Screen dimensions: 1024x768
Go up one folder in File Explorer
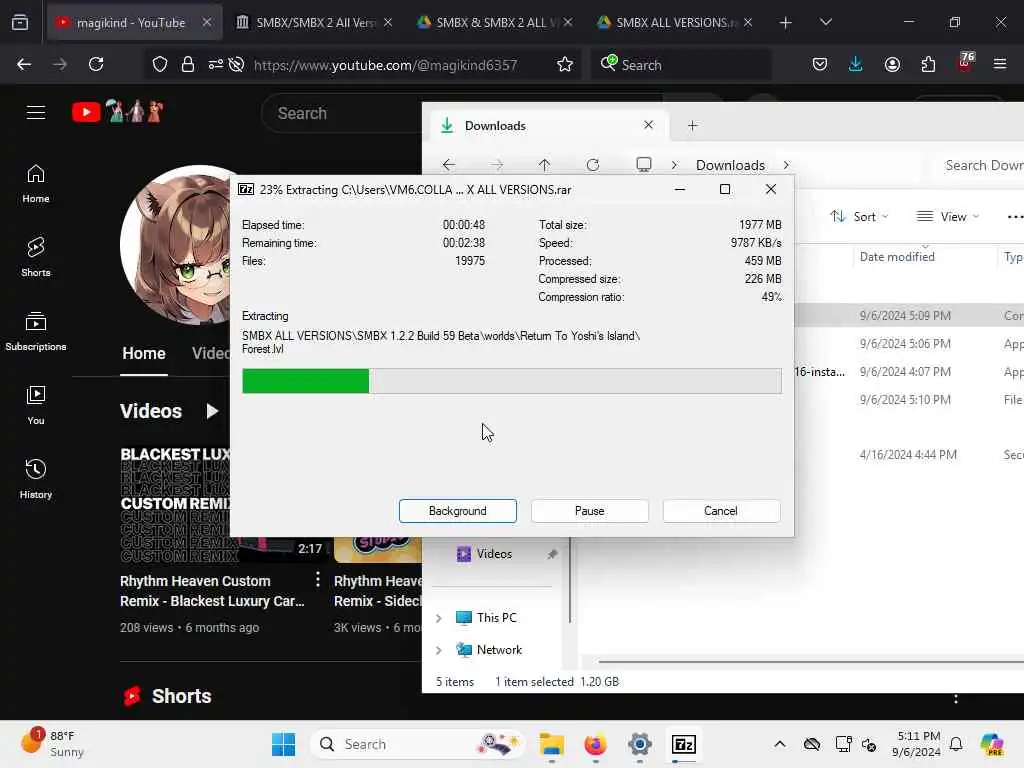click(x=544, y=165)
